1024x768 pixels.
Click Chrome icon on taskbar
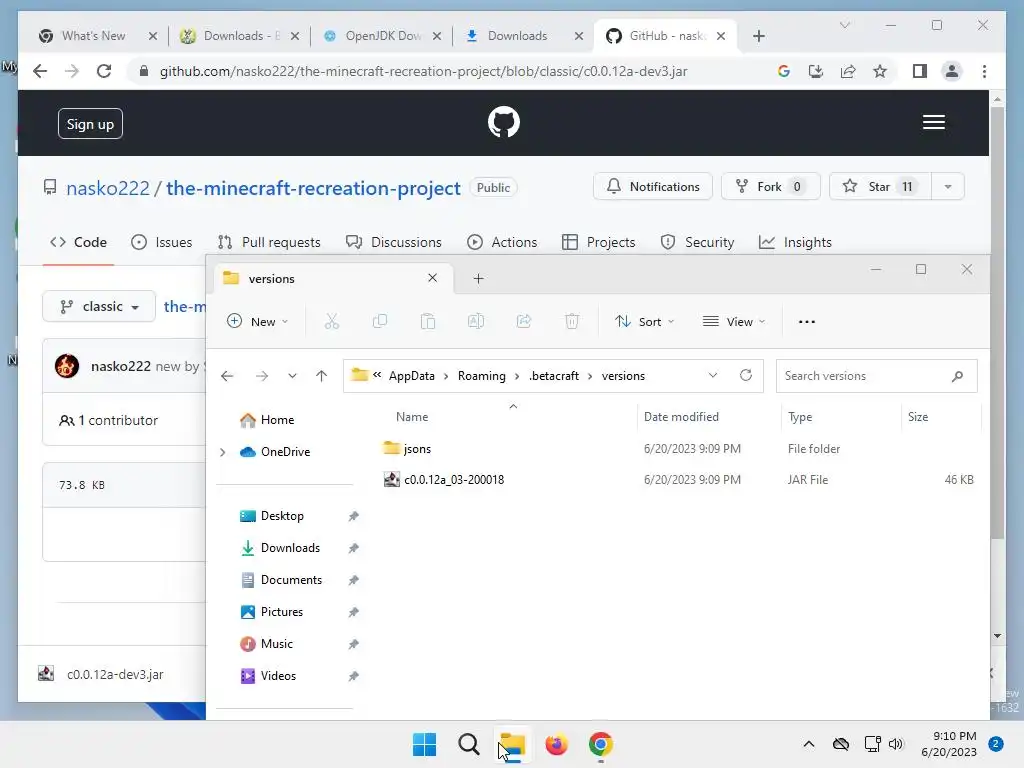click(x=601, y=744)
